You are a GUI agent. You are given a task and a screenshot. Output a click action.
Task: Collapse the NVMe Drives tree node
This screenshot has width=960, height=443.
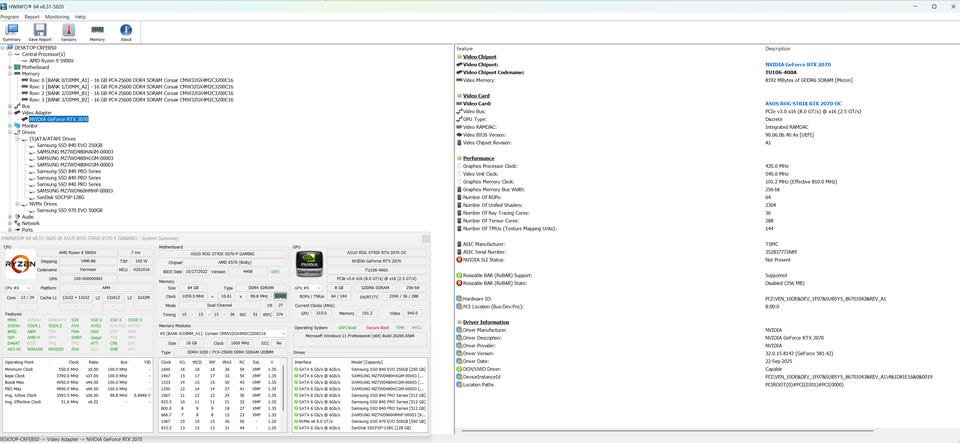pyautogui.click(x=17, y=204)
